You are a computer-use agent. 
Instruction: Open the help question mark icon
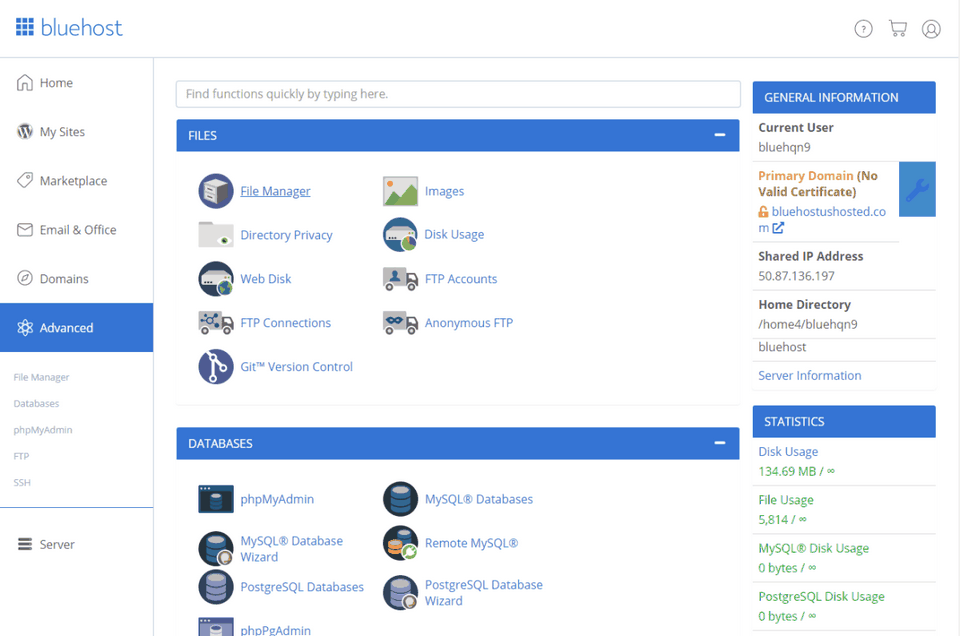[863, 29]
